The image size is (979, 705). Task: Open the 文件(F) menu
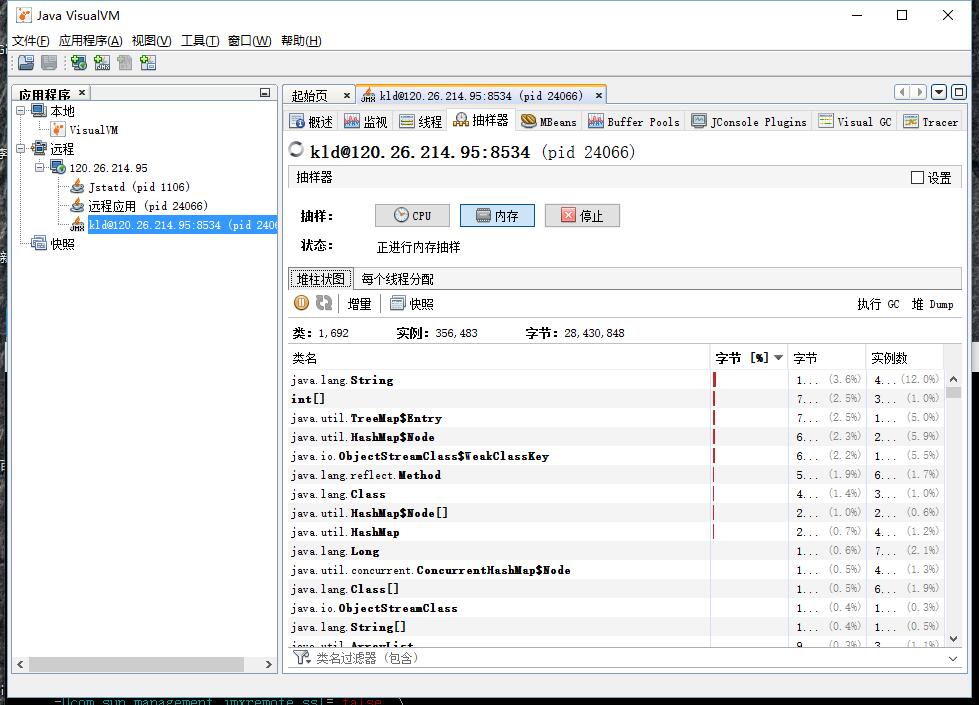pos(31,41)
